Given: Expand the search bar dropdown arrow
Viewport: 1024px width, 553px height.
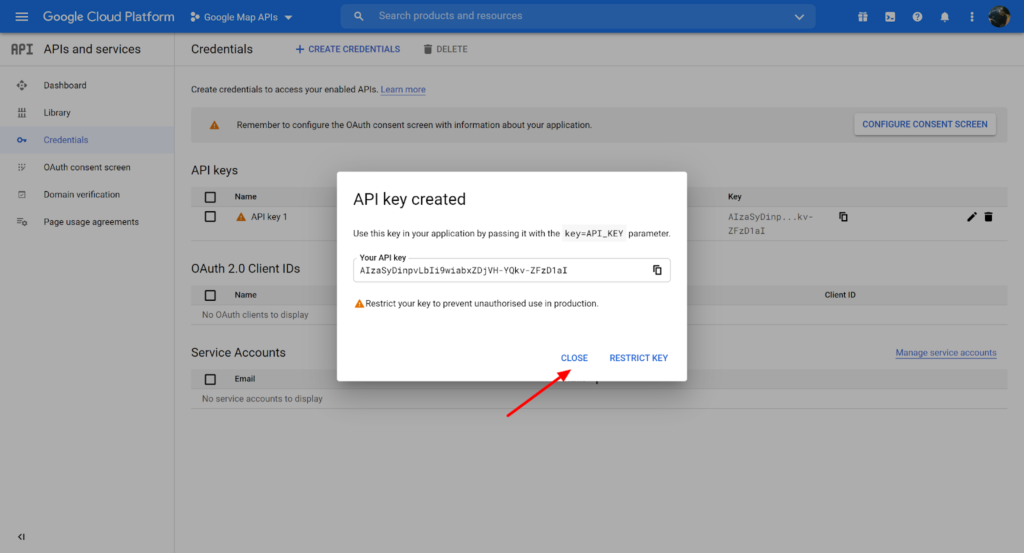Looking at the screenshot, I should coord(799,17).
